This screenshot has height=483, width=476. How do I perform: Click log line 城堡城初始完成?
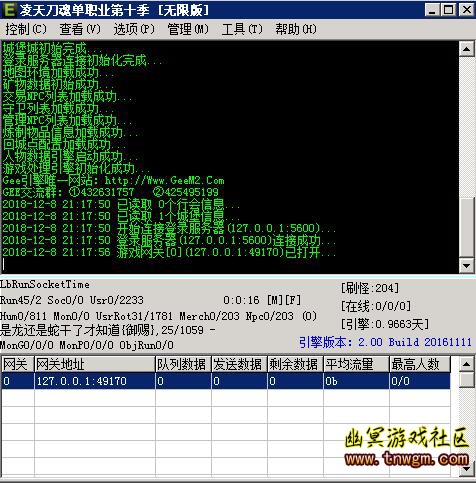click(52, 49)
